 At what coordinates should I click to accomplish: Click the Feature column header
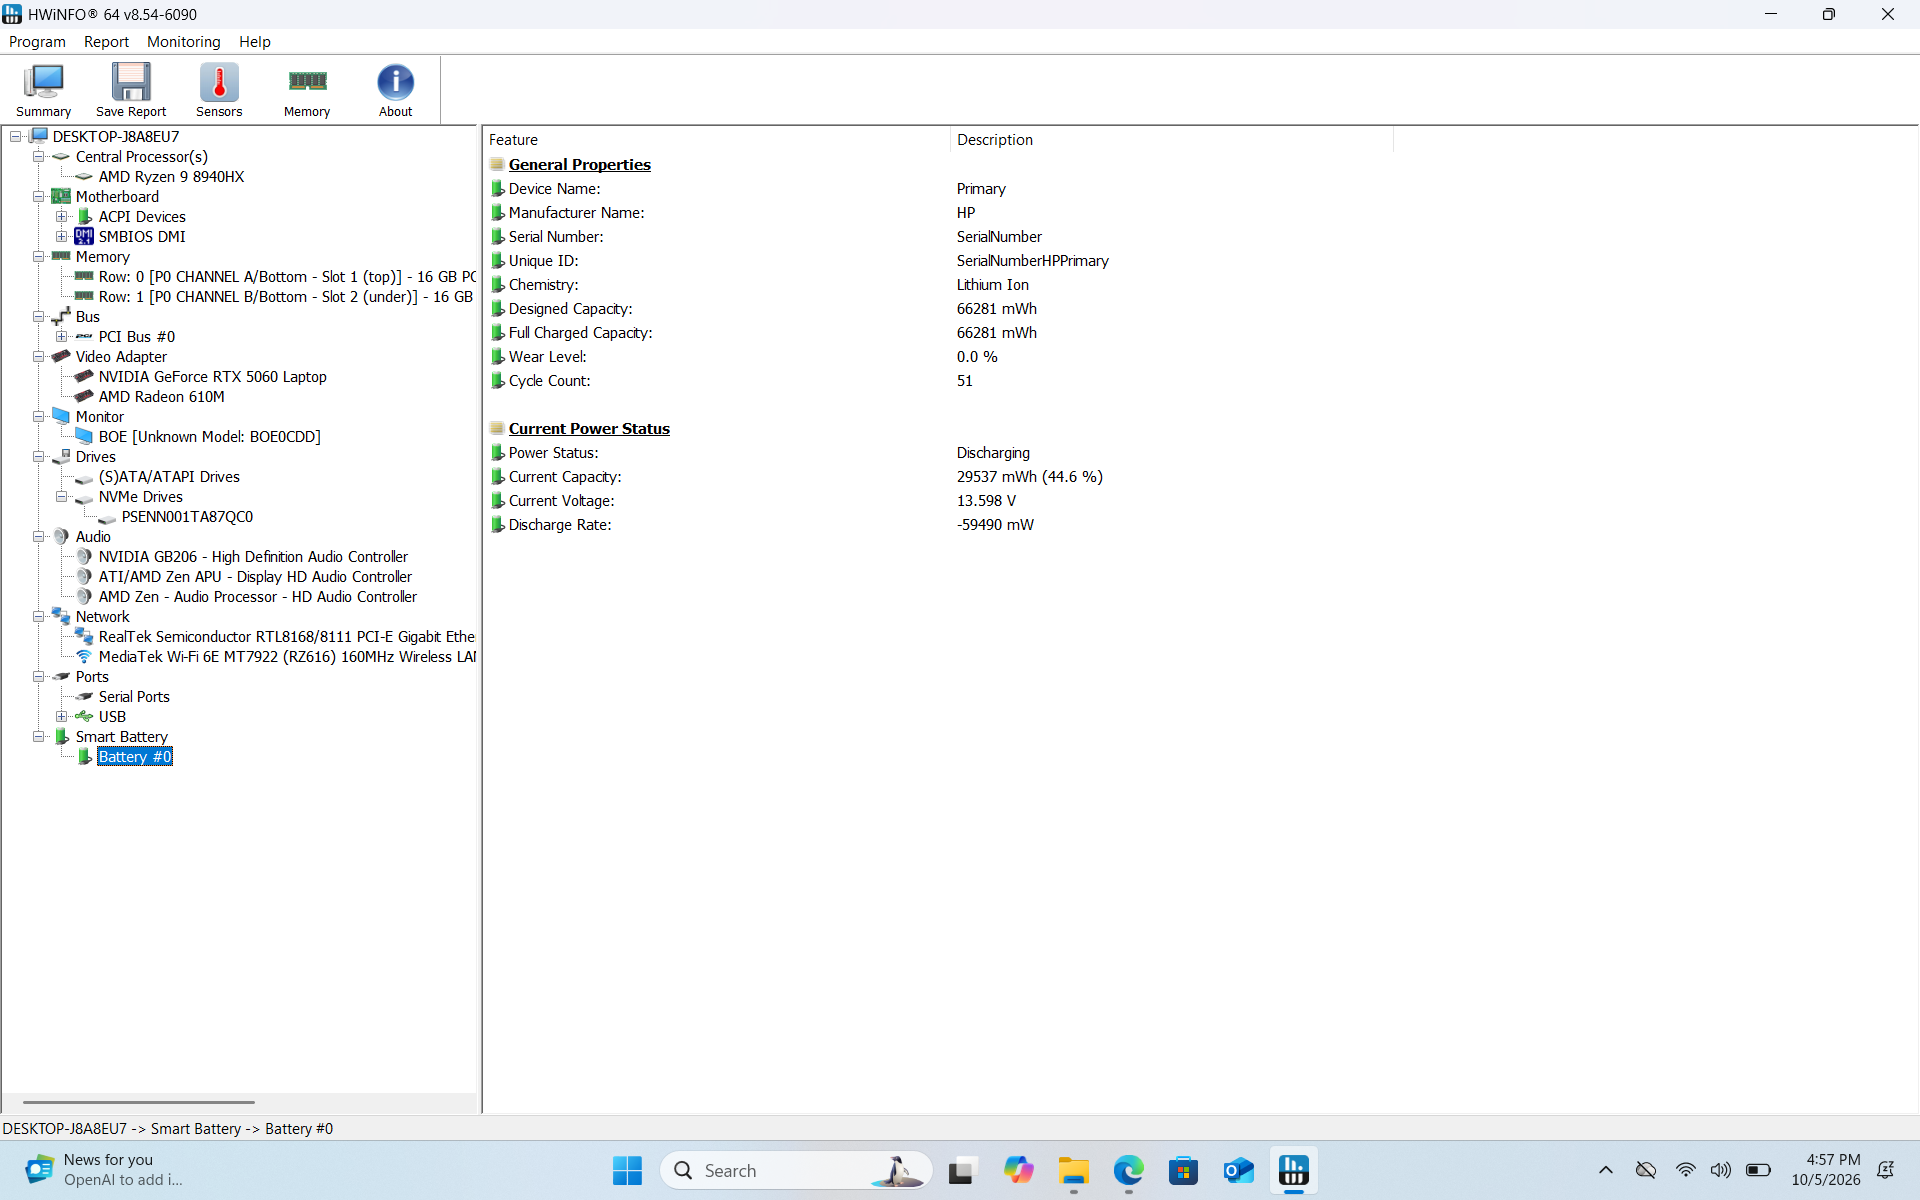pos(716,140)
